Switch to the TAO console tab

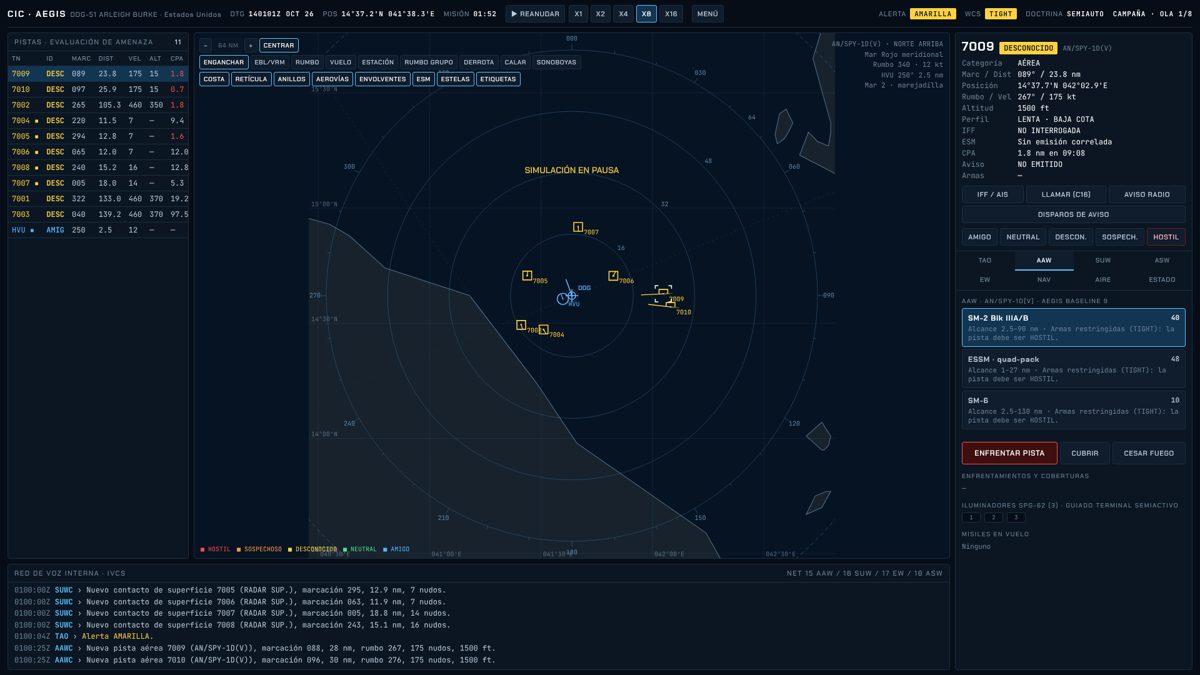point(985,260)
